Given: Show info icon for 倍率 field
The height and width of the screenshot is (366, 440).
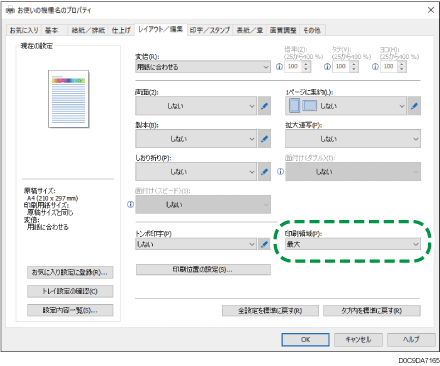Looking at the screenshot, I should (279, 67).
